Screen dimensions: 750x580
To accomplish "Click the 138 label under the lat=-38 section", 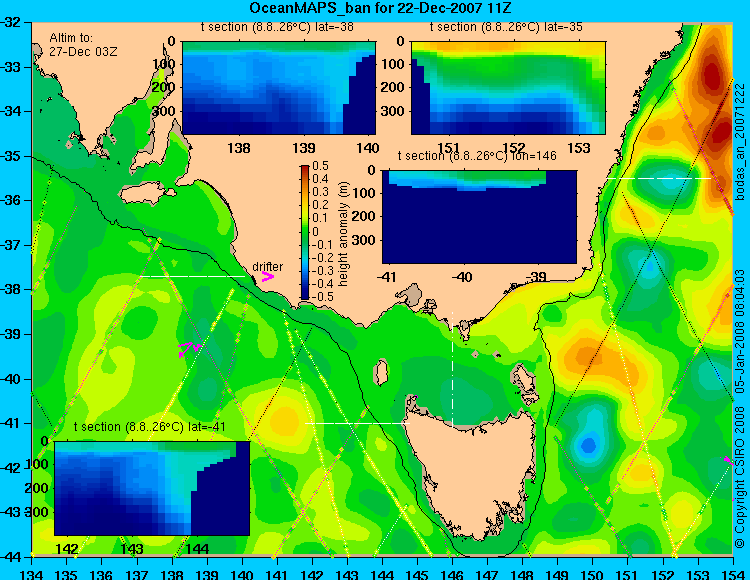I will click(239, 148).
